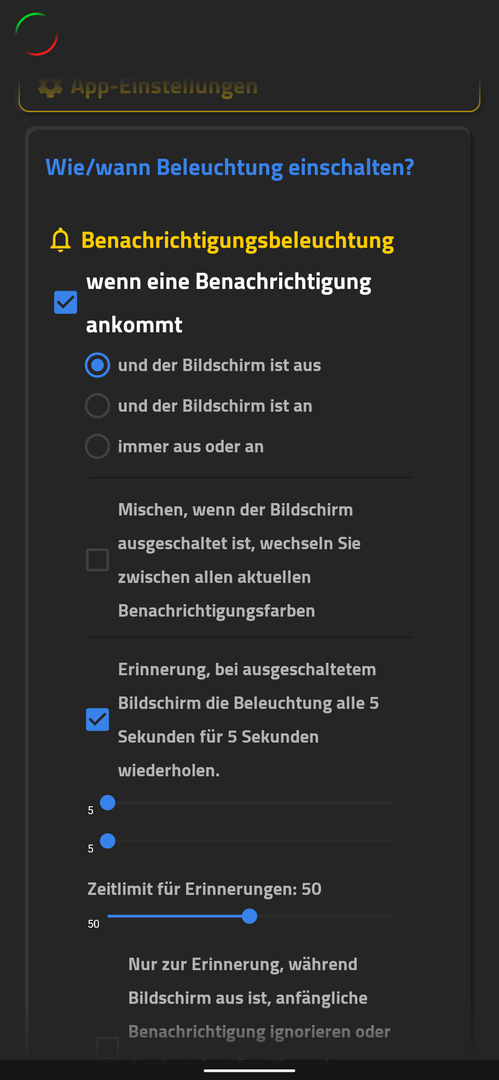Enable the Mischen notification colors checkbox
This screenshot has height=1080, width=499.
pyautogui.click(x=97, y=560)
